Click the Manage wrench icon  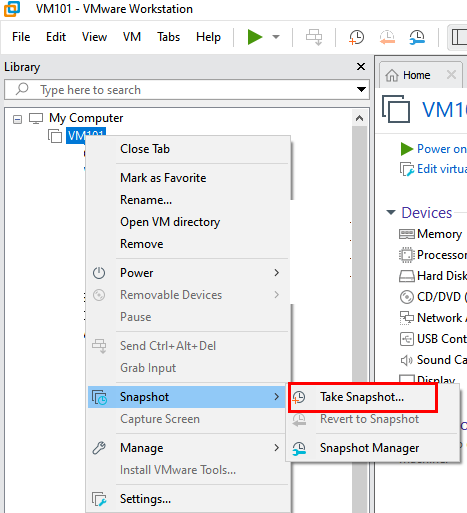[x=99, y=448]
